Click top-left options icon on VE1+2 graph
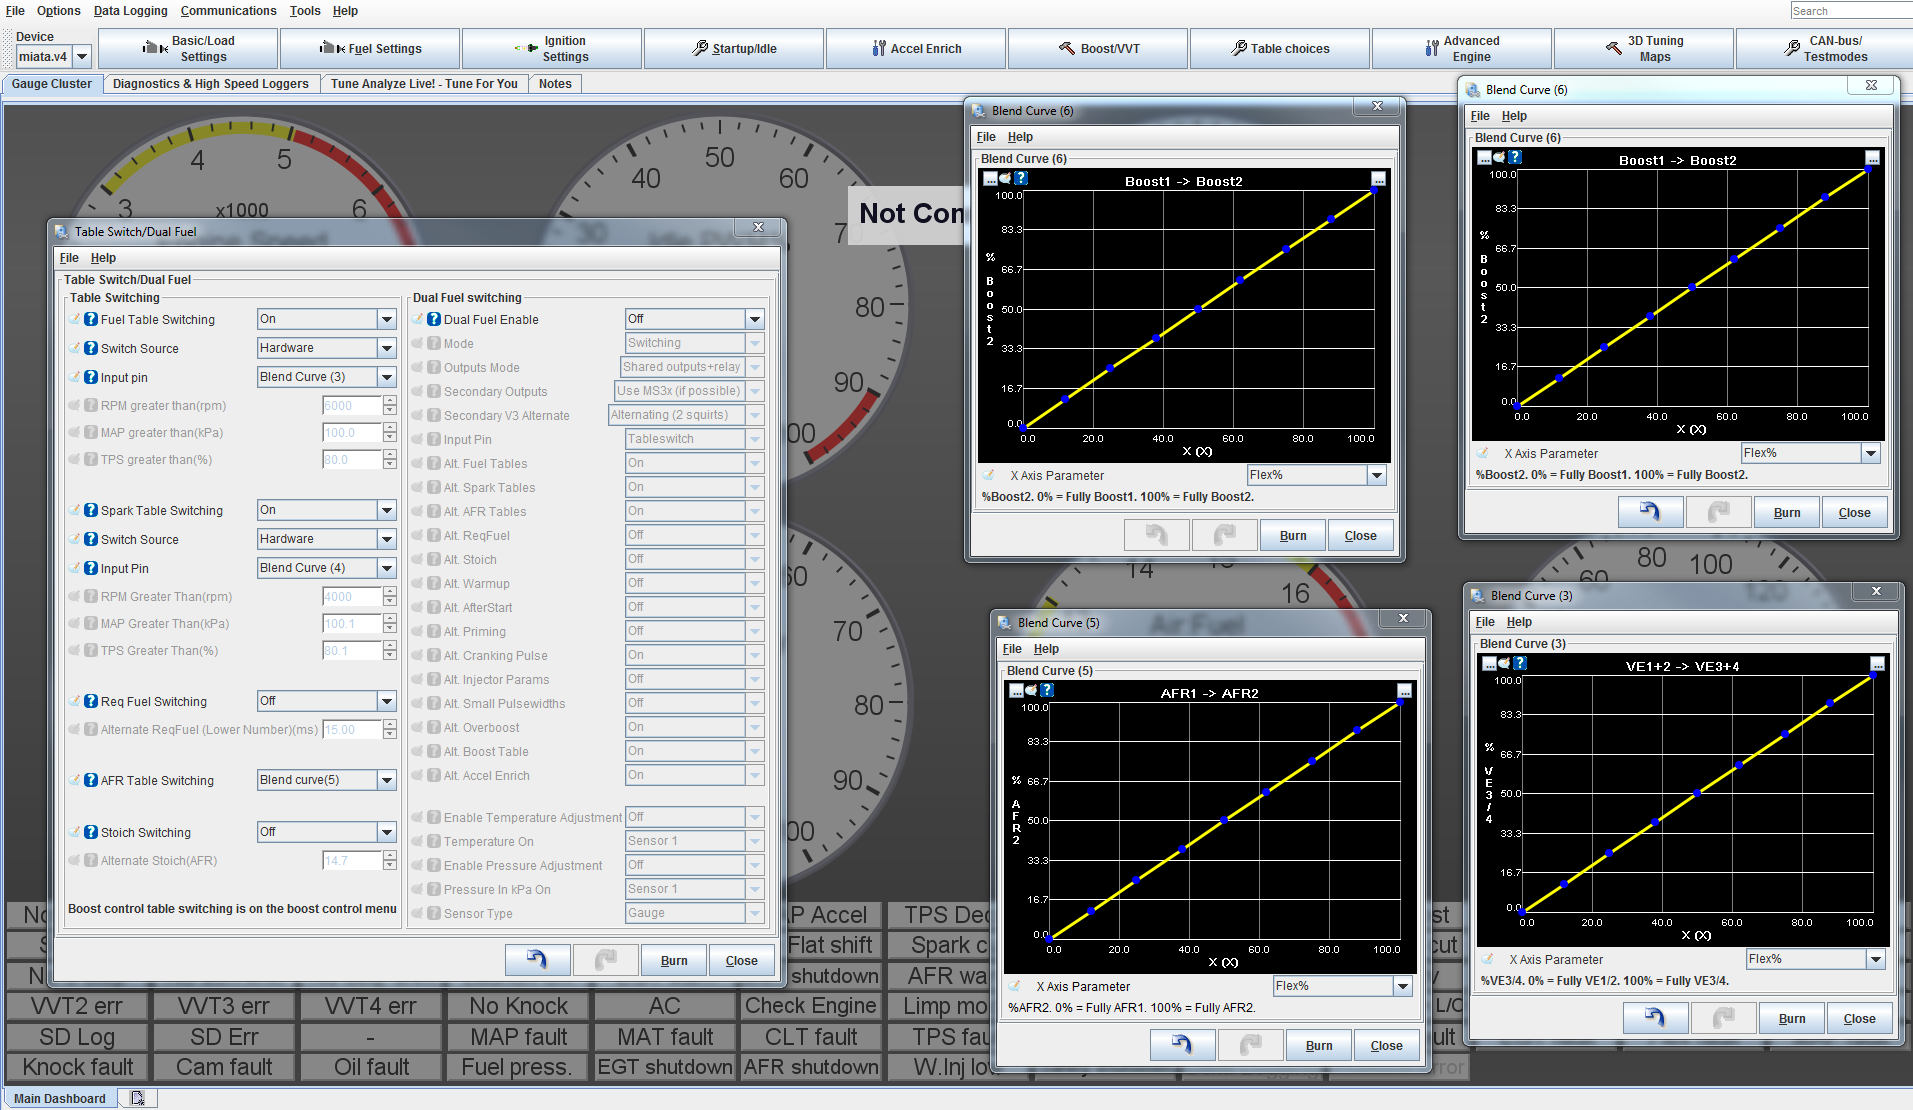 click(x=1489, y=663)
